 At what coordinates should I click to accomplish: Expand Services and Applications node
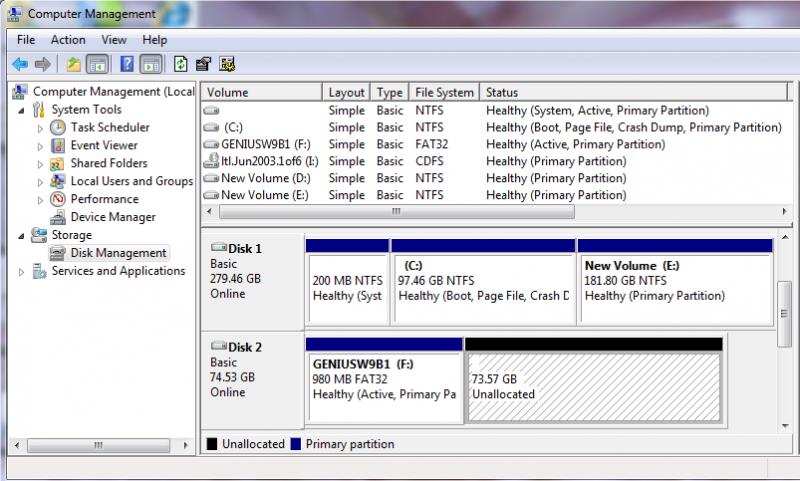click(x=22, y=271)
